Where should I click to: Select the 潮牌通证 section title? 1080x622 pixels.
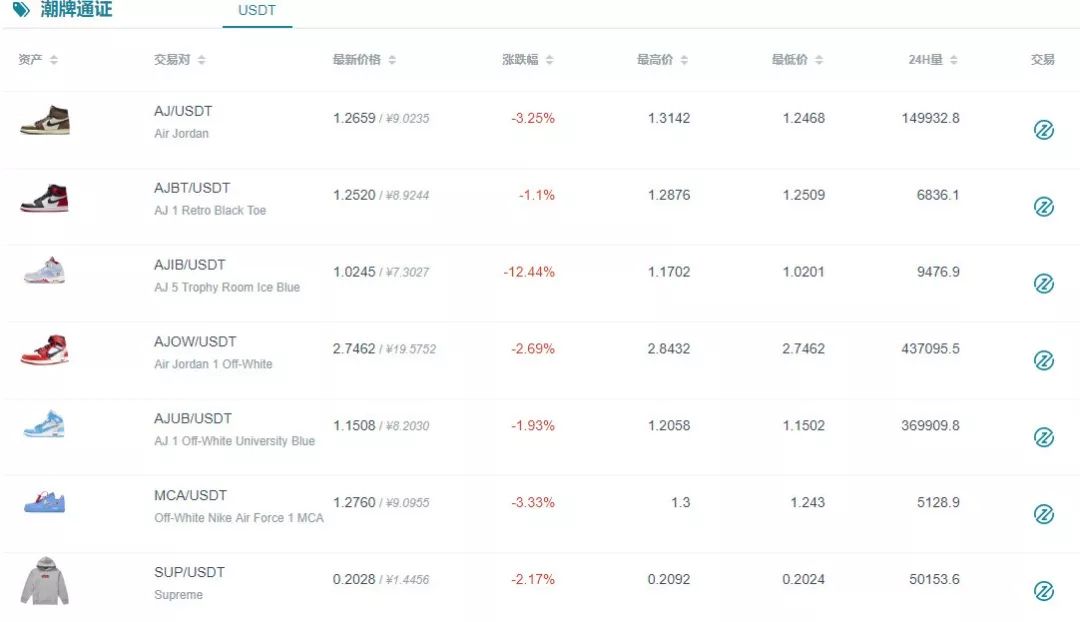[76, 9]
